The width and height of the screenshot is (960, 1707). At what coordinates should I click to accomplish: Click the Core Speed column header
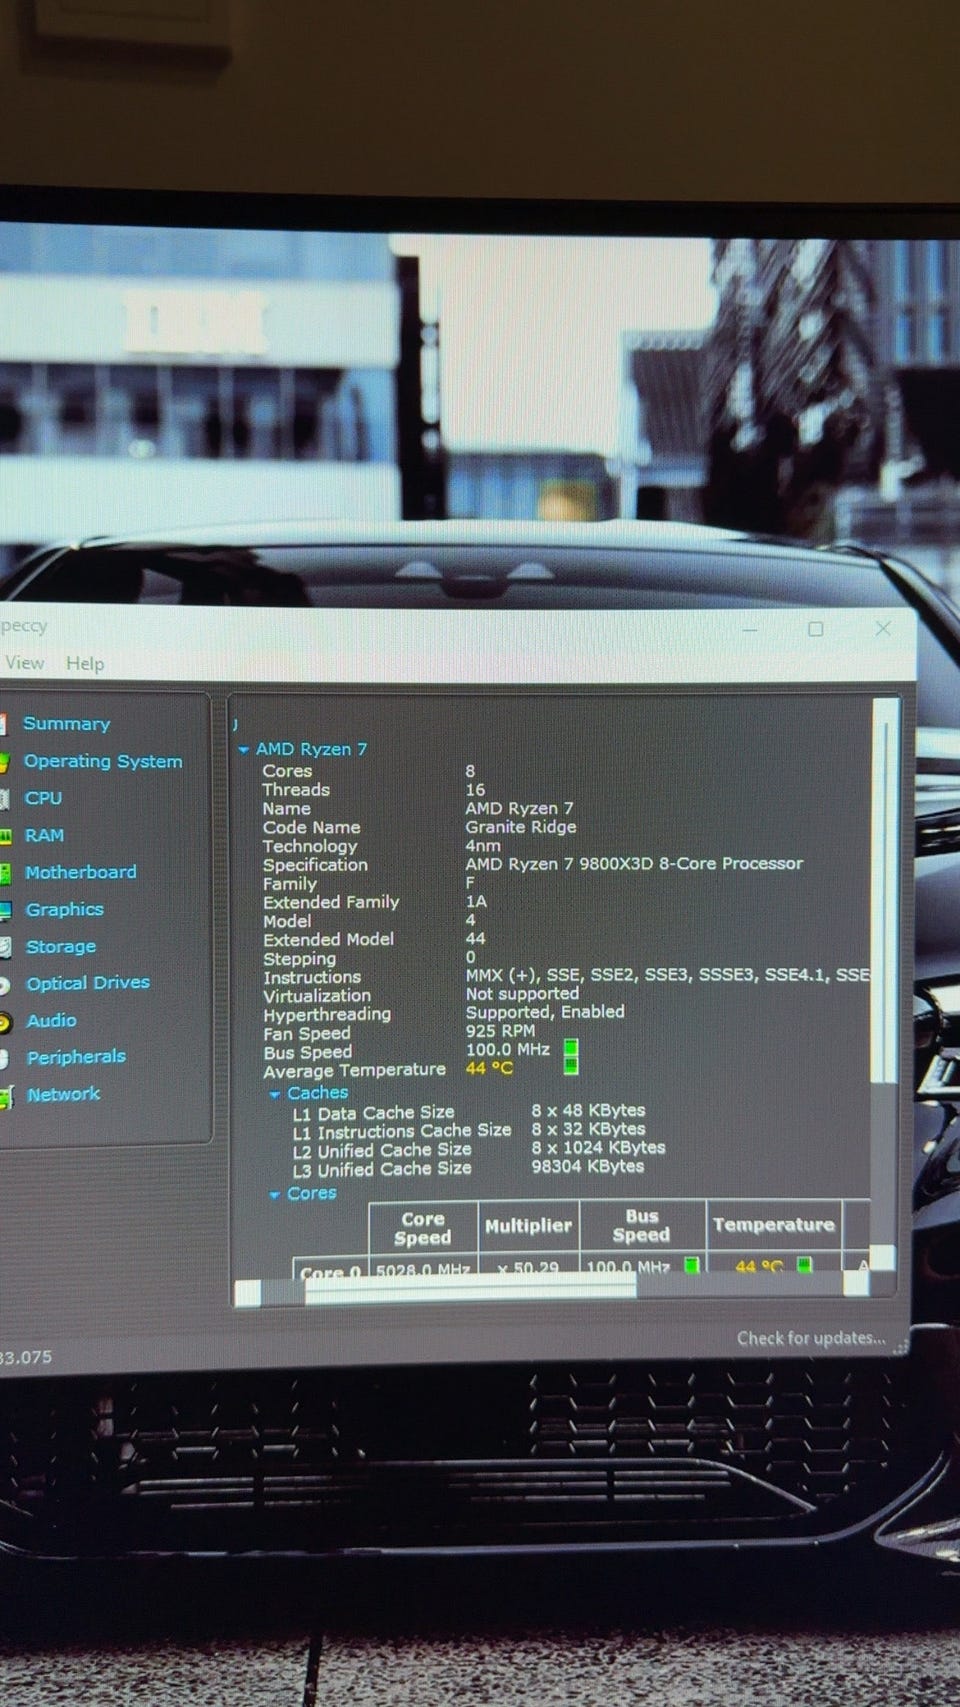click(423, 1228)
